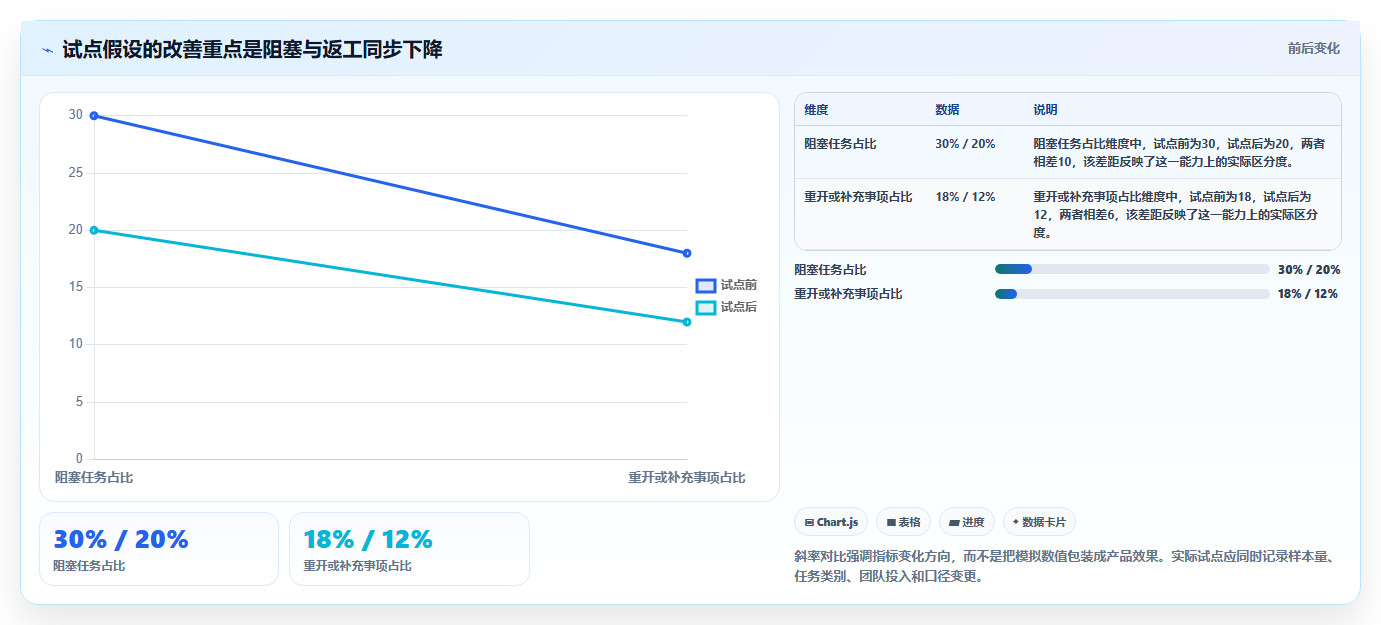Screen dimensions: 1381x625
Task: Click the heading 试点假设的改善重点是阻塞与返工同步下降
Action: [x=252, y=49]
